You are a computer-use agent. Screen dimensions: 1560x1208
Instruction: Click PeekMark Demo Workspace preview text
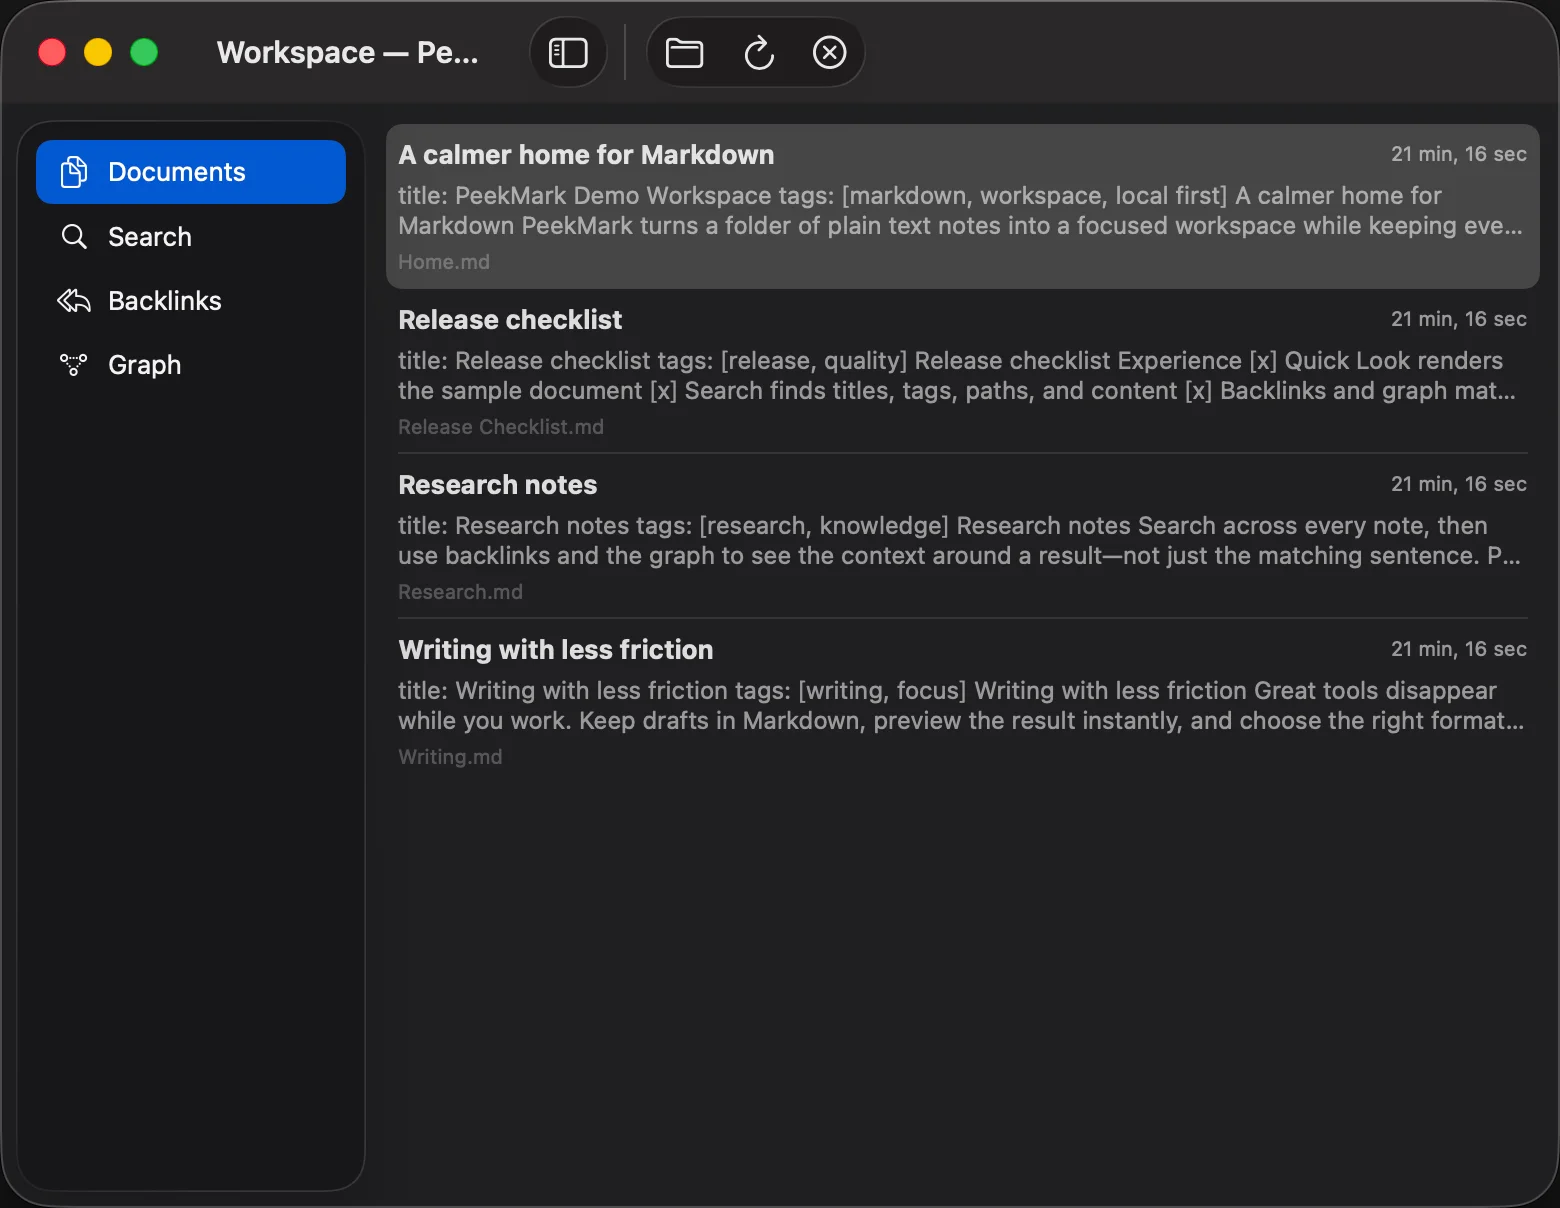960,211
